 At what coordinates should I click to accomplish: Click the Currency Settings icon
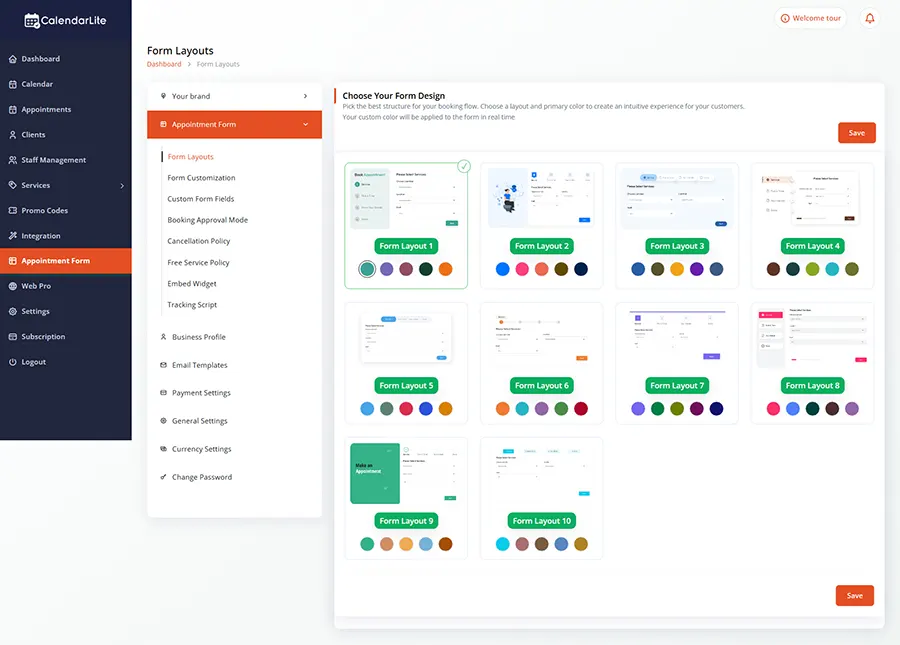click(163, 449)
